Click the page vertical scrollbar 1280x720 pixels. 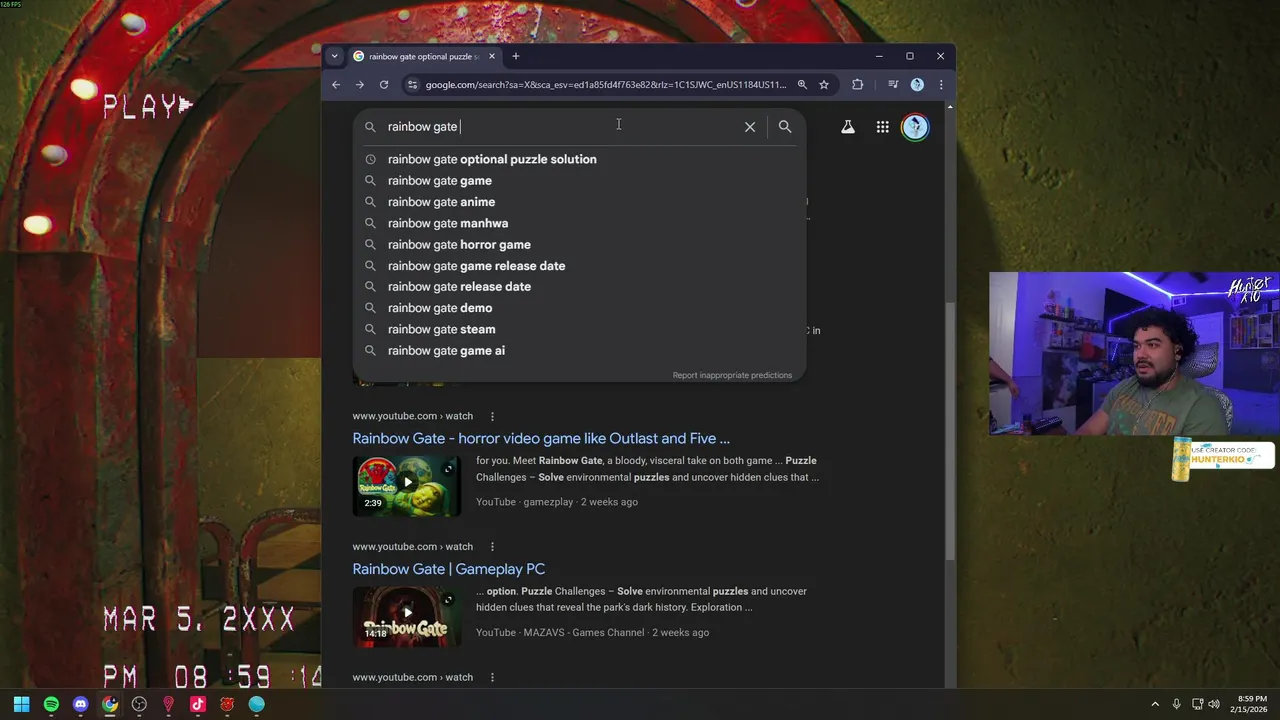point(950,430)
